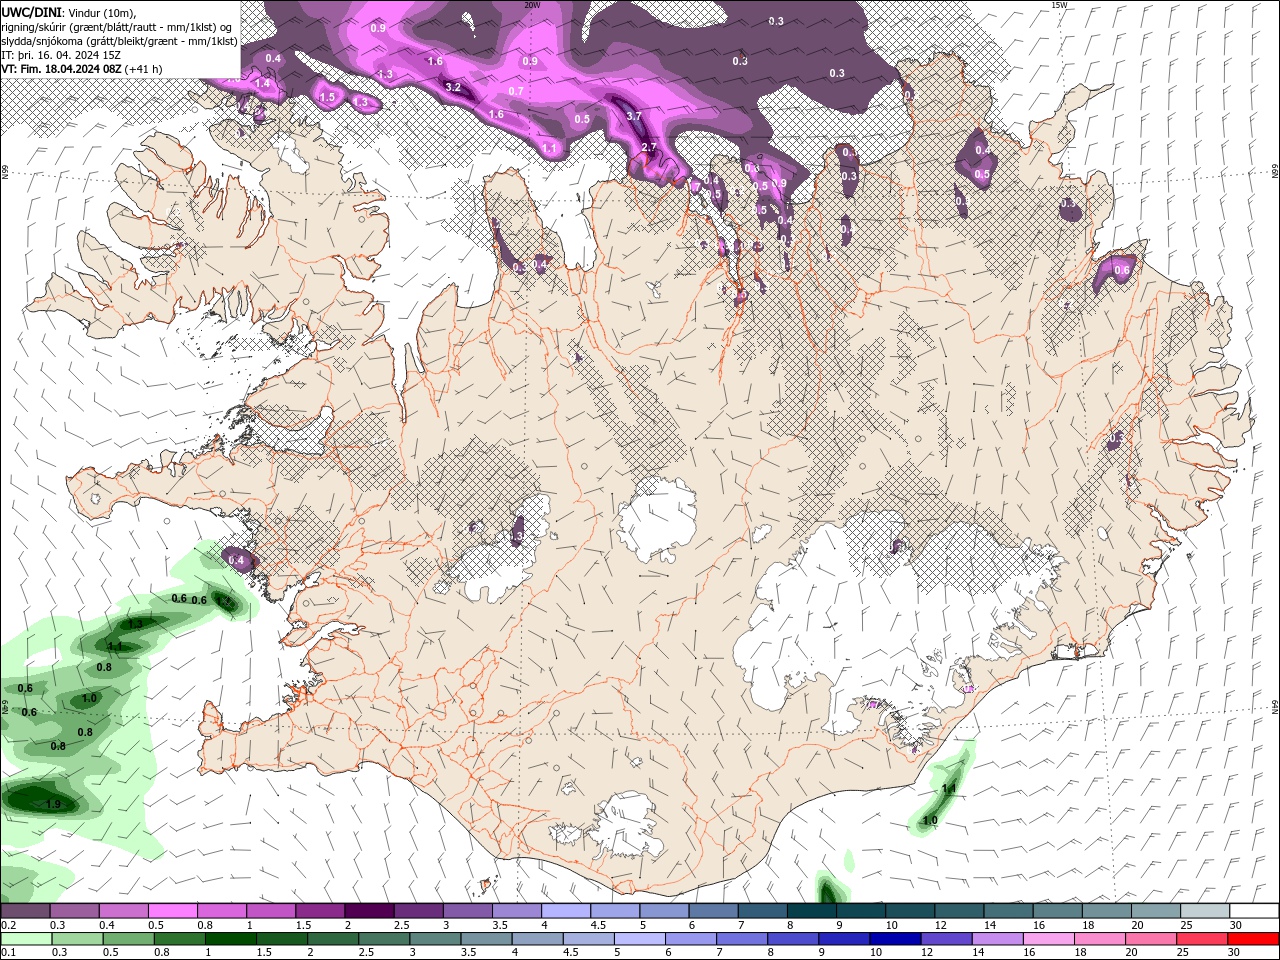Select pale green rain swatch between 0.1 and 0.3
The image size is (1280, 960).
(25, 939)
